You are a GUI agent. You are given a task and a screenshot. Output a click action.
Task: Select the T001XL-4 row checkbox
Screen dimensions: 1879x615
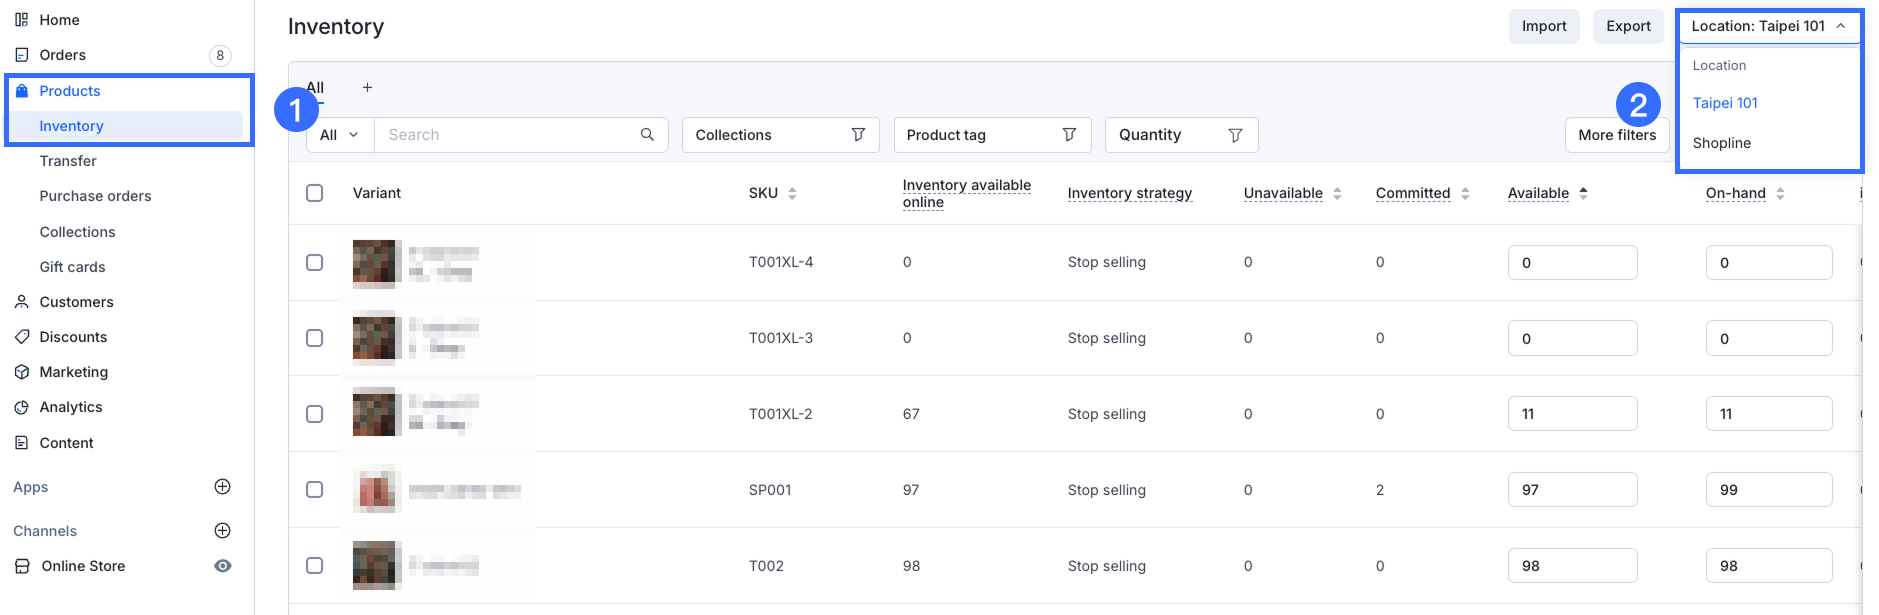coord(315,262)
